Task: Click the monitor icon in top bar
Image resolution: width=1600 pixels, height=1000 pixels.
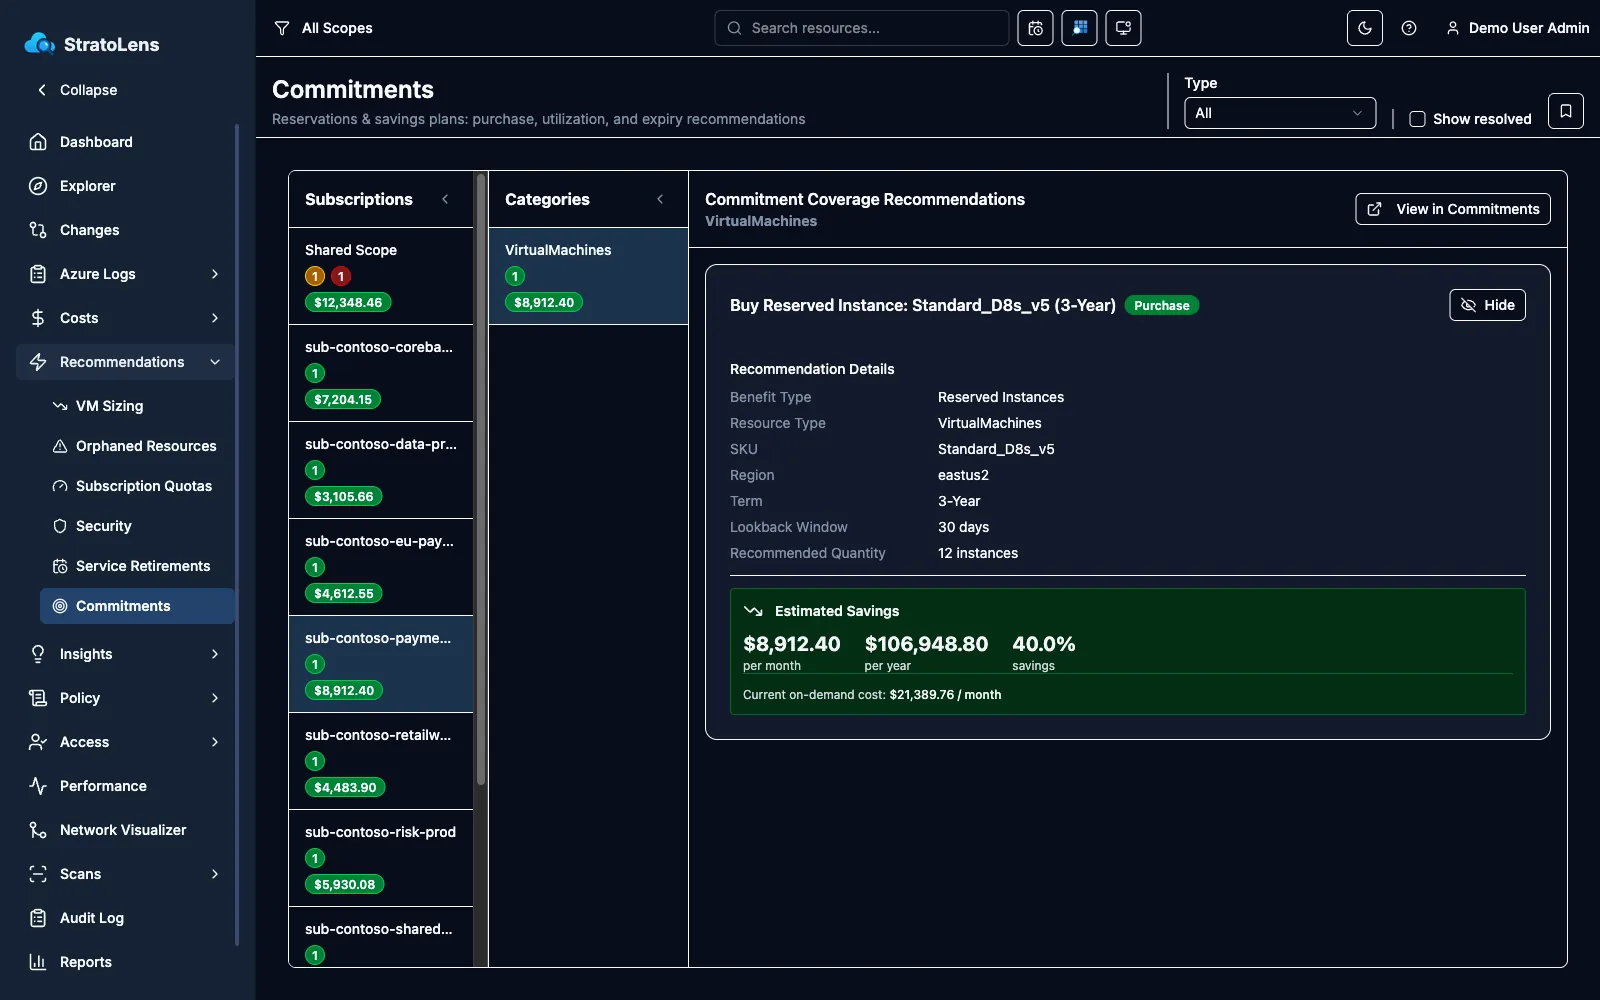Action: 1123,28
